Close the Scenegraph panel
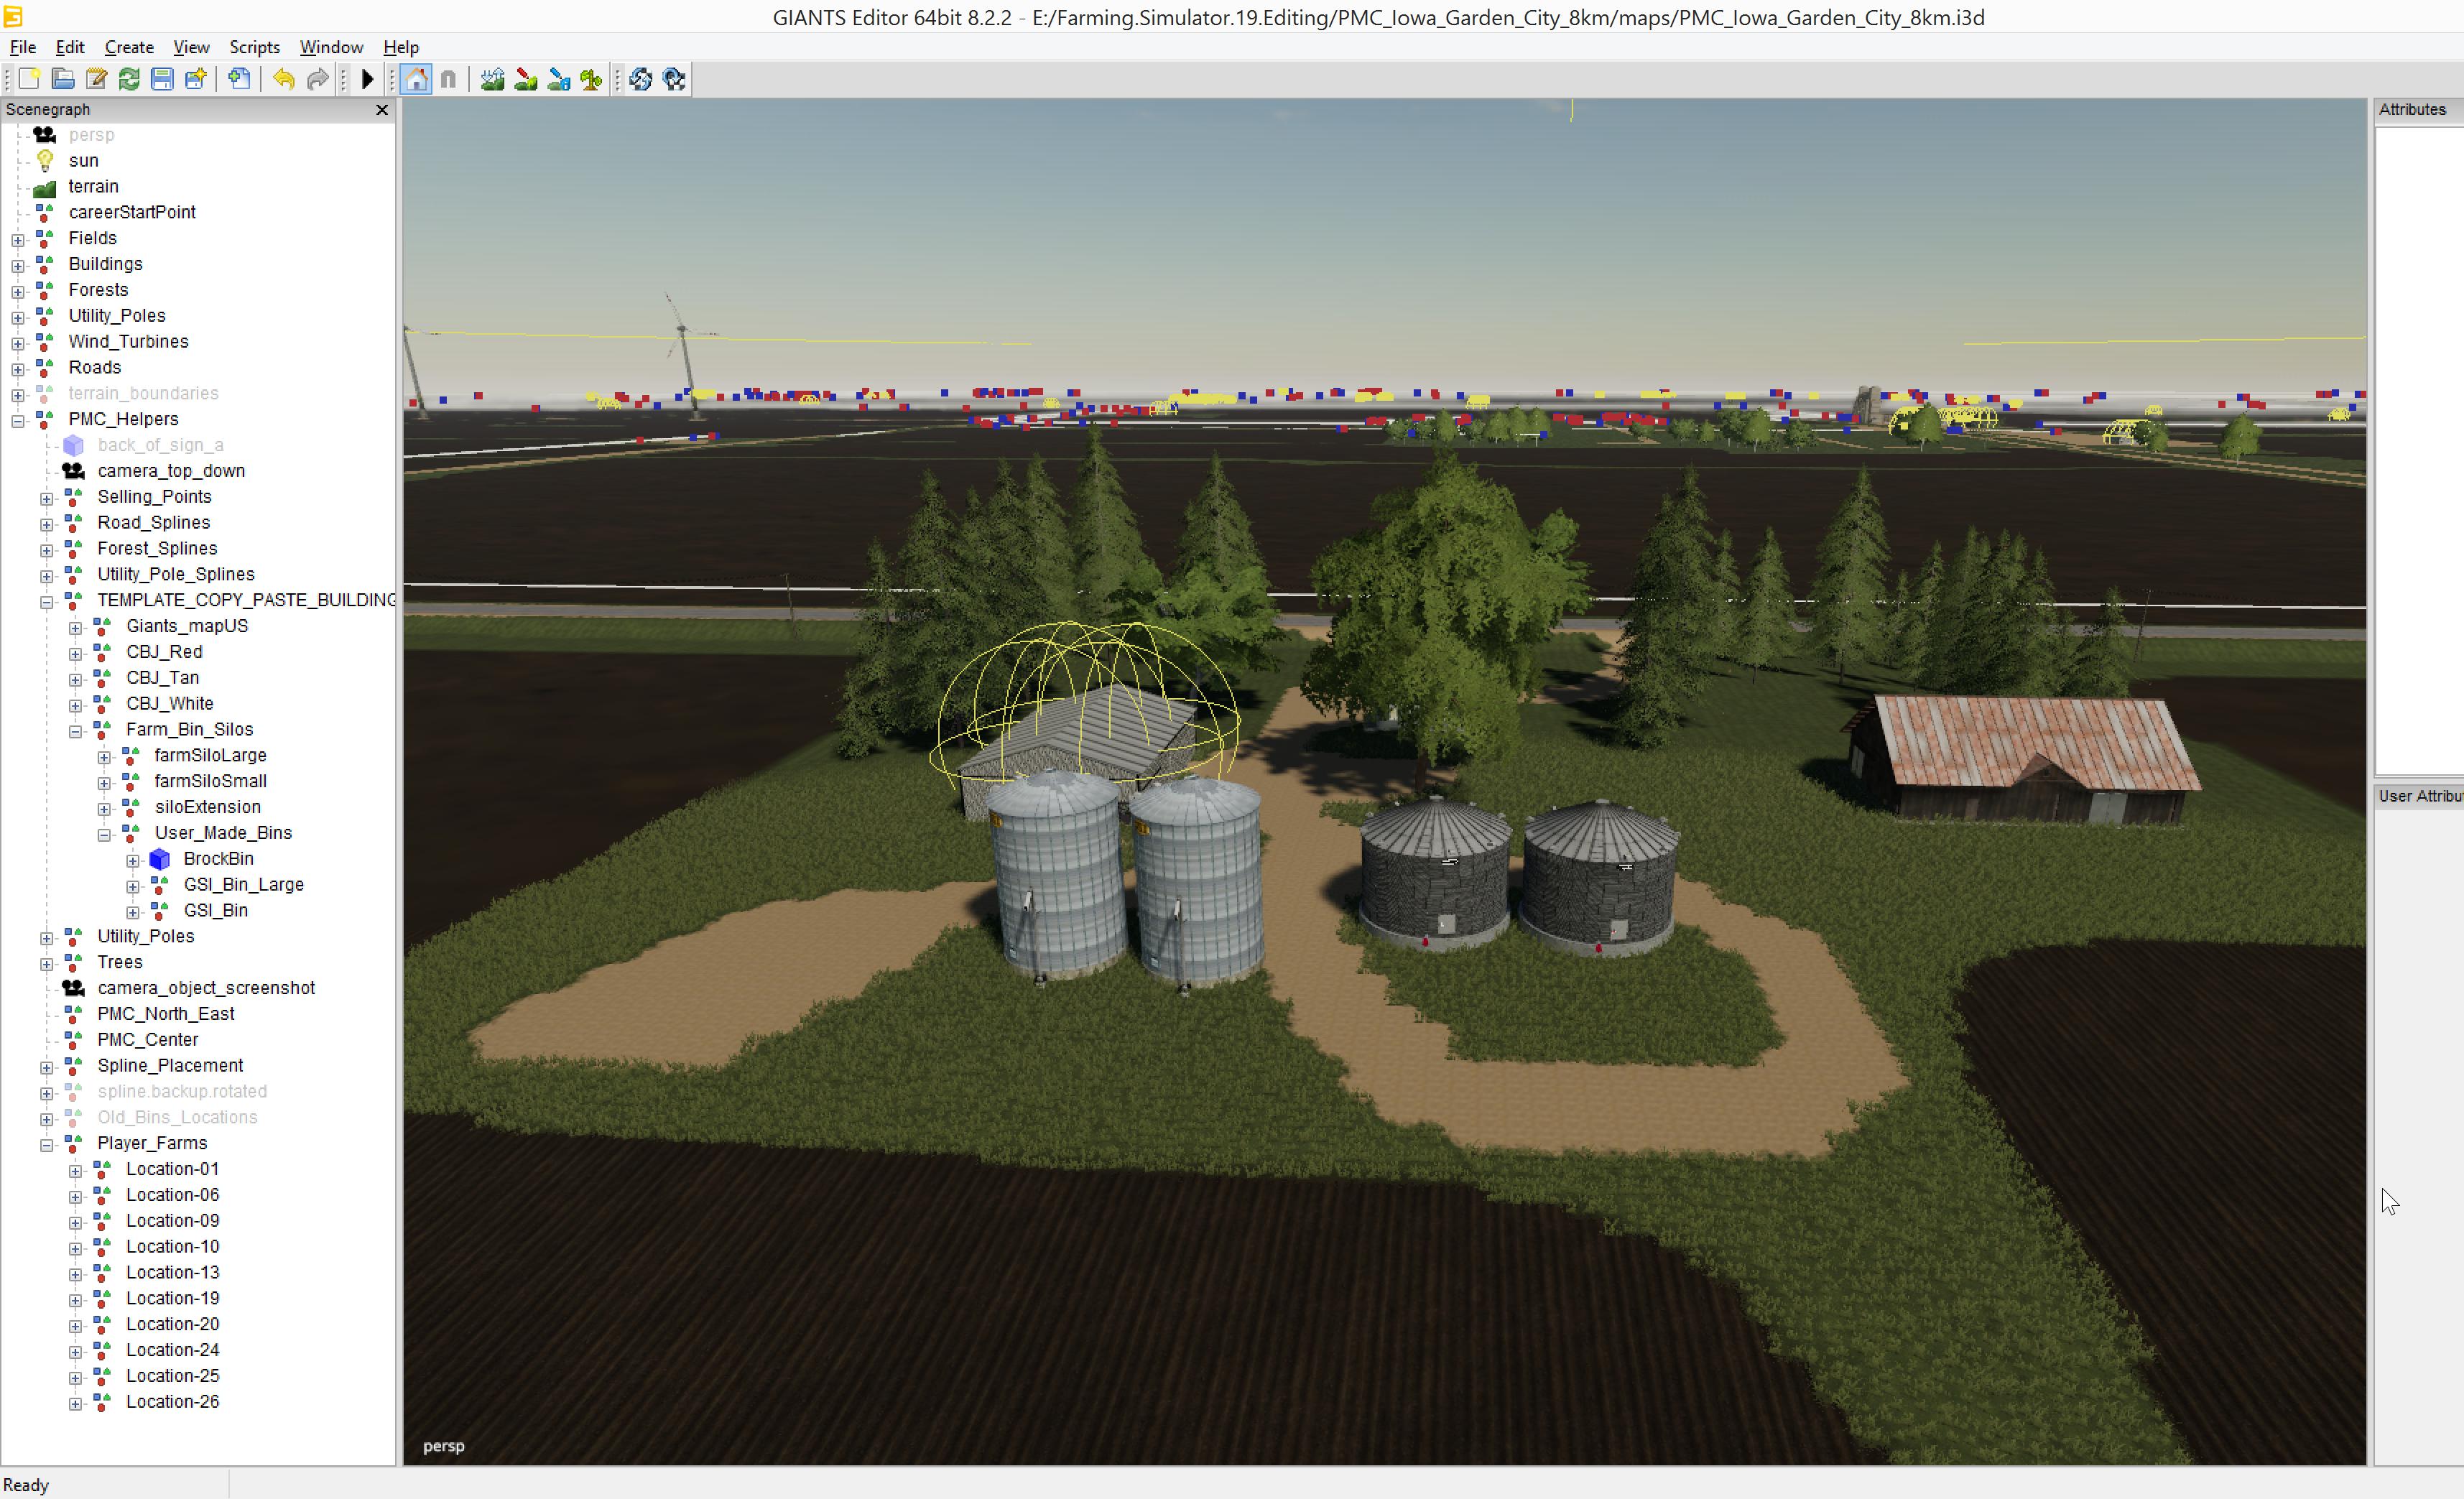The height and width of the screenshot is (1499, 2464). tap(381, 110)
